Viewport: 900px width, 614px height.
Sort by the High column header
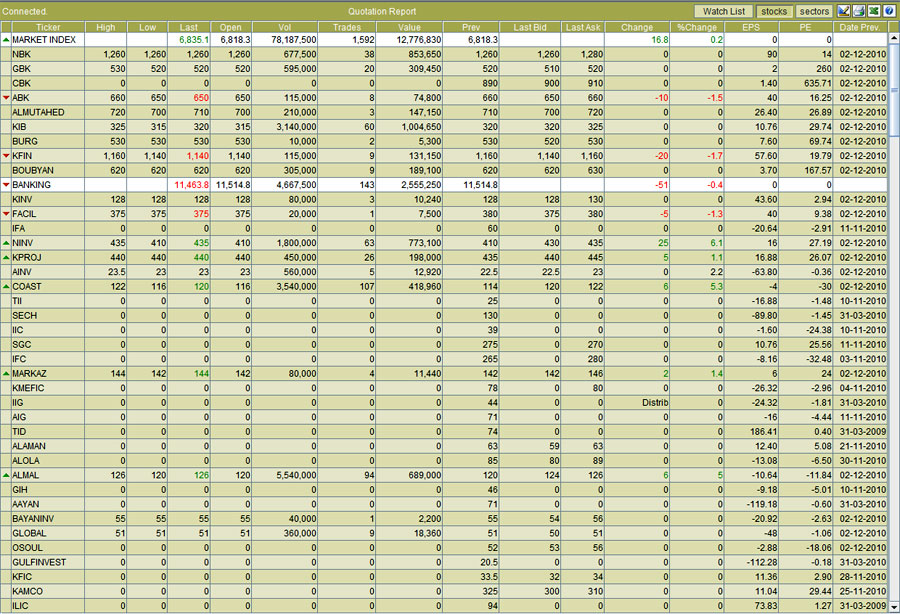(x=106, y=27)
